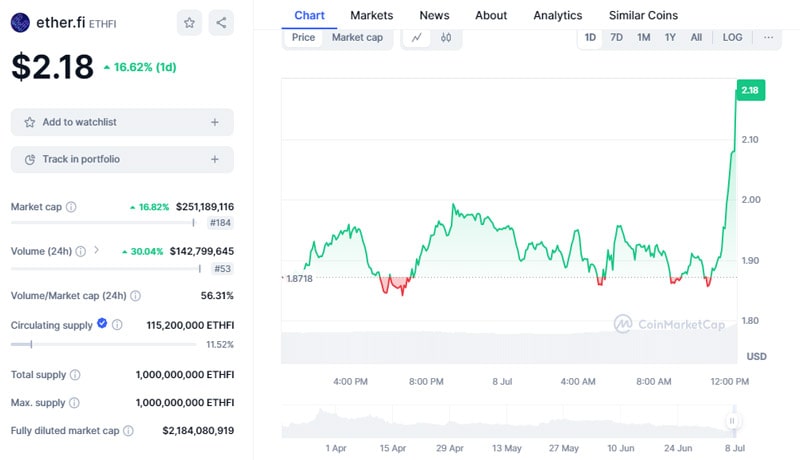
Task: Select the Market cap chart toggle
Action: [357, 37]
